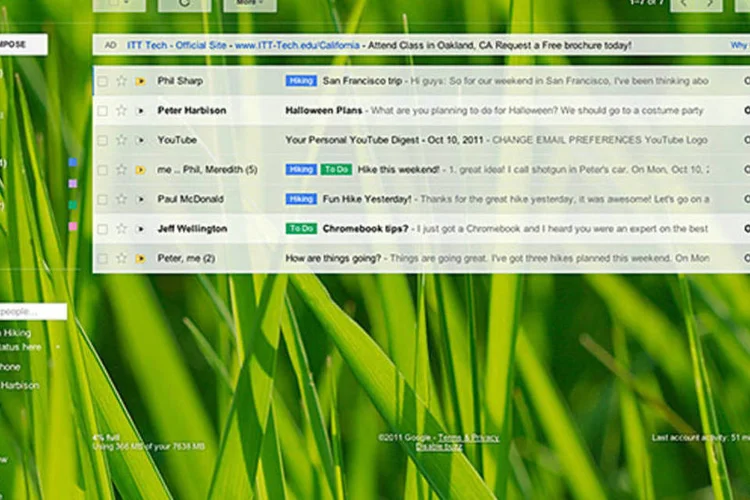Open the Terms & Privacy link
The image size is (750, 500).
(x=468, y=438)
